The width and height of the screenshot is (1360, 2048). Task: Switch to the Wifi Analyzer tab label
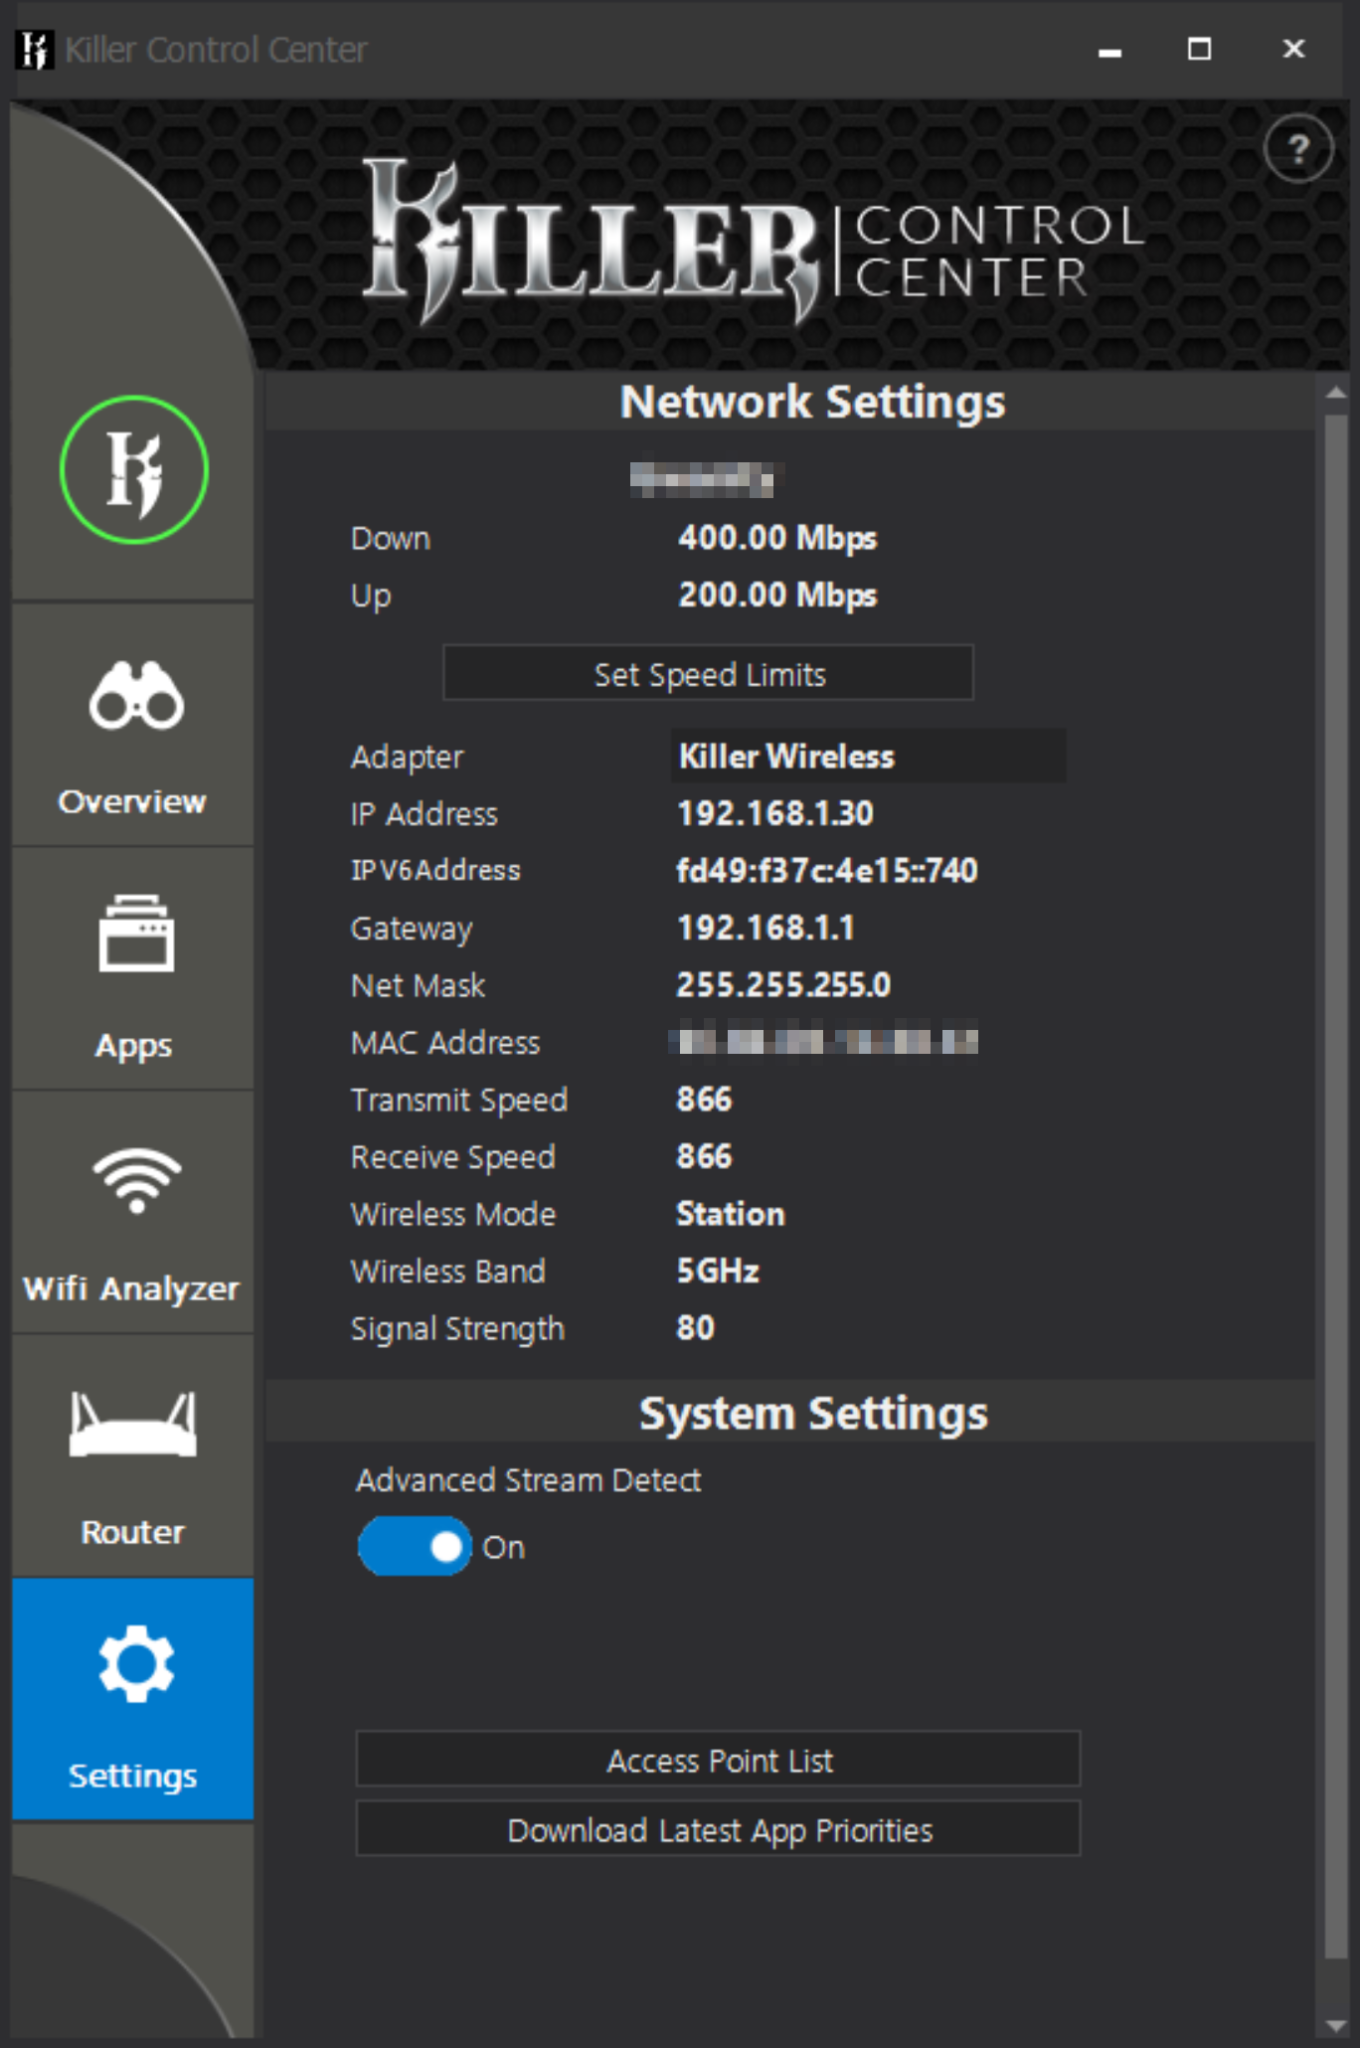pos(132,1289)
